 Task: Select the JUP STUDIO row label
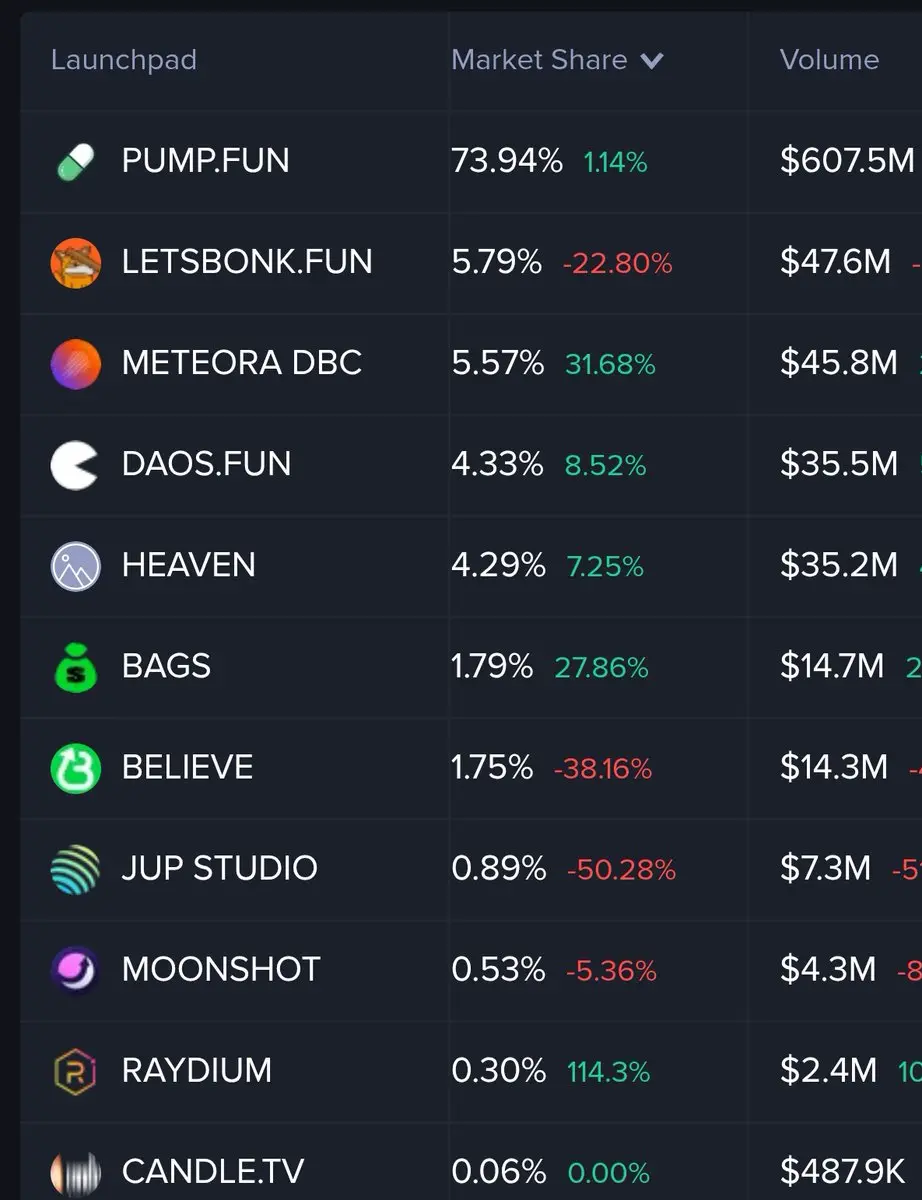tap(220, 868)
